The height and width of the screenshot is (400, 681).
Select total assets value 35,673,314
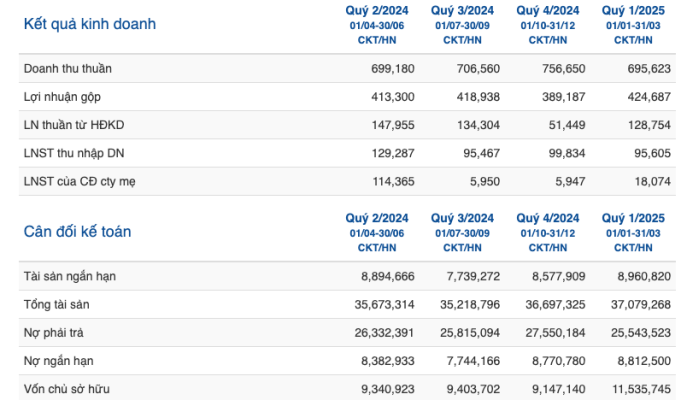384,304
